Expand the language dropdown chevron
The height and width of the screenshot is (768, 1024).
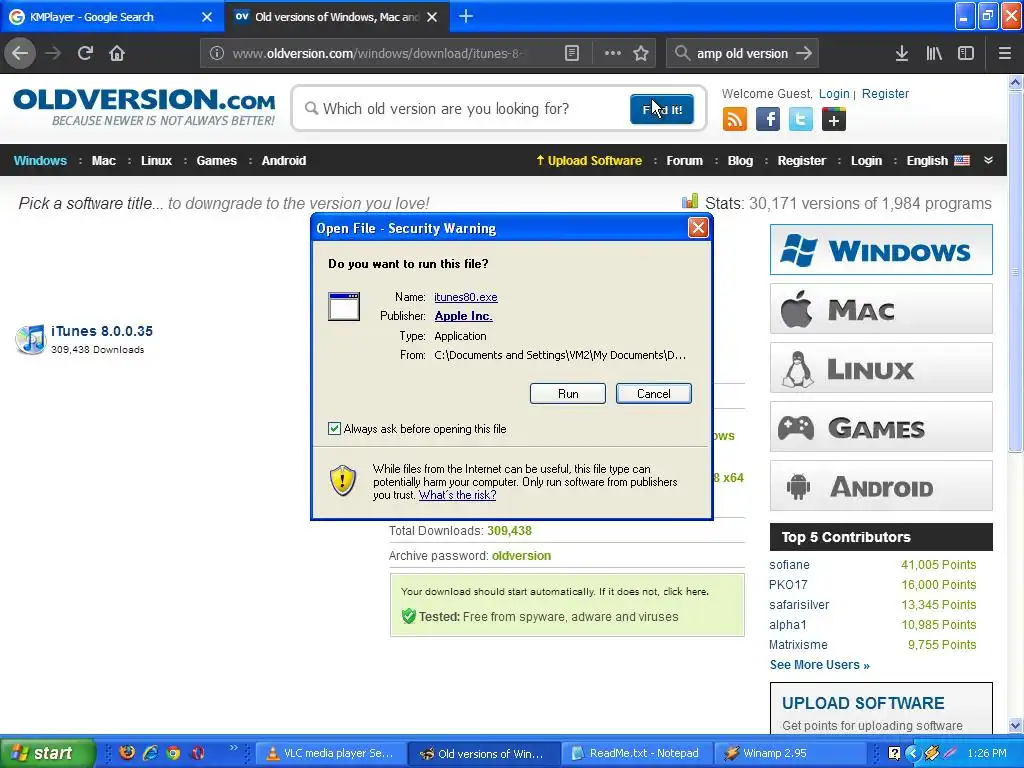(988, 160)
